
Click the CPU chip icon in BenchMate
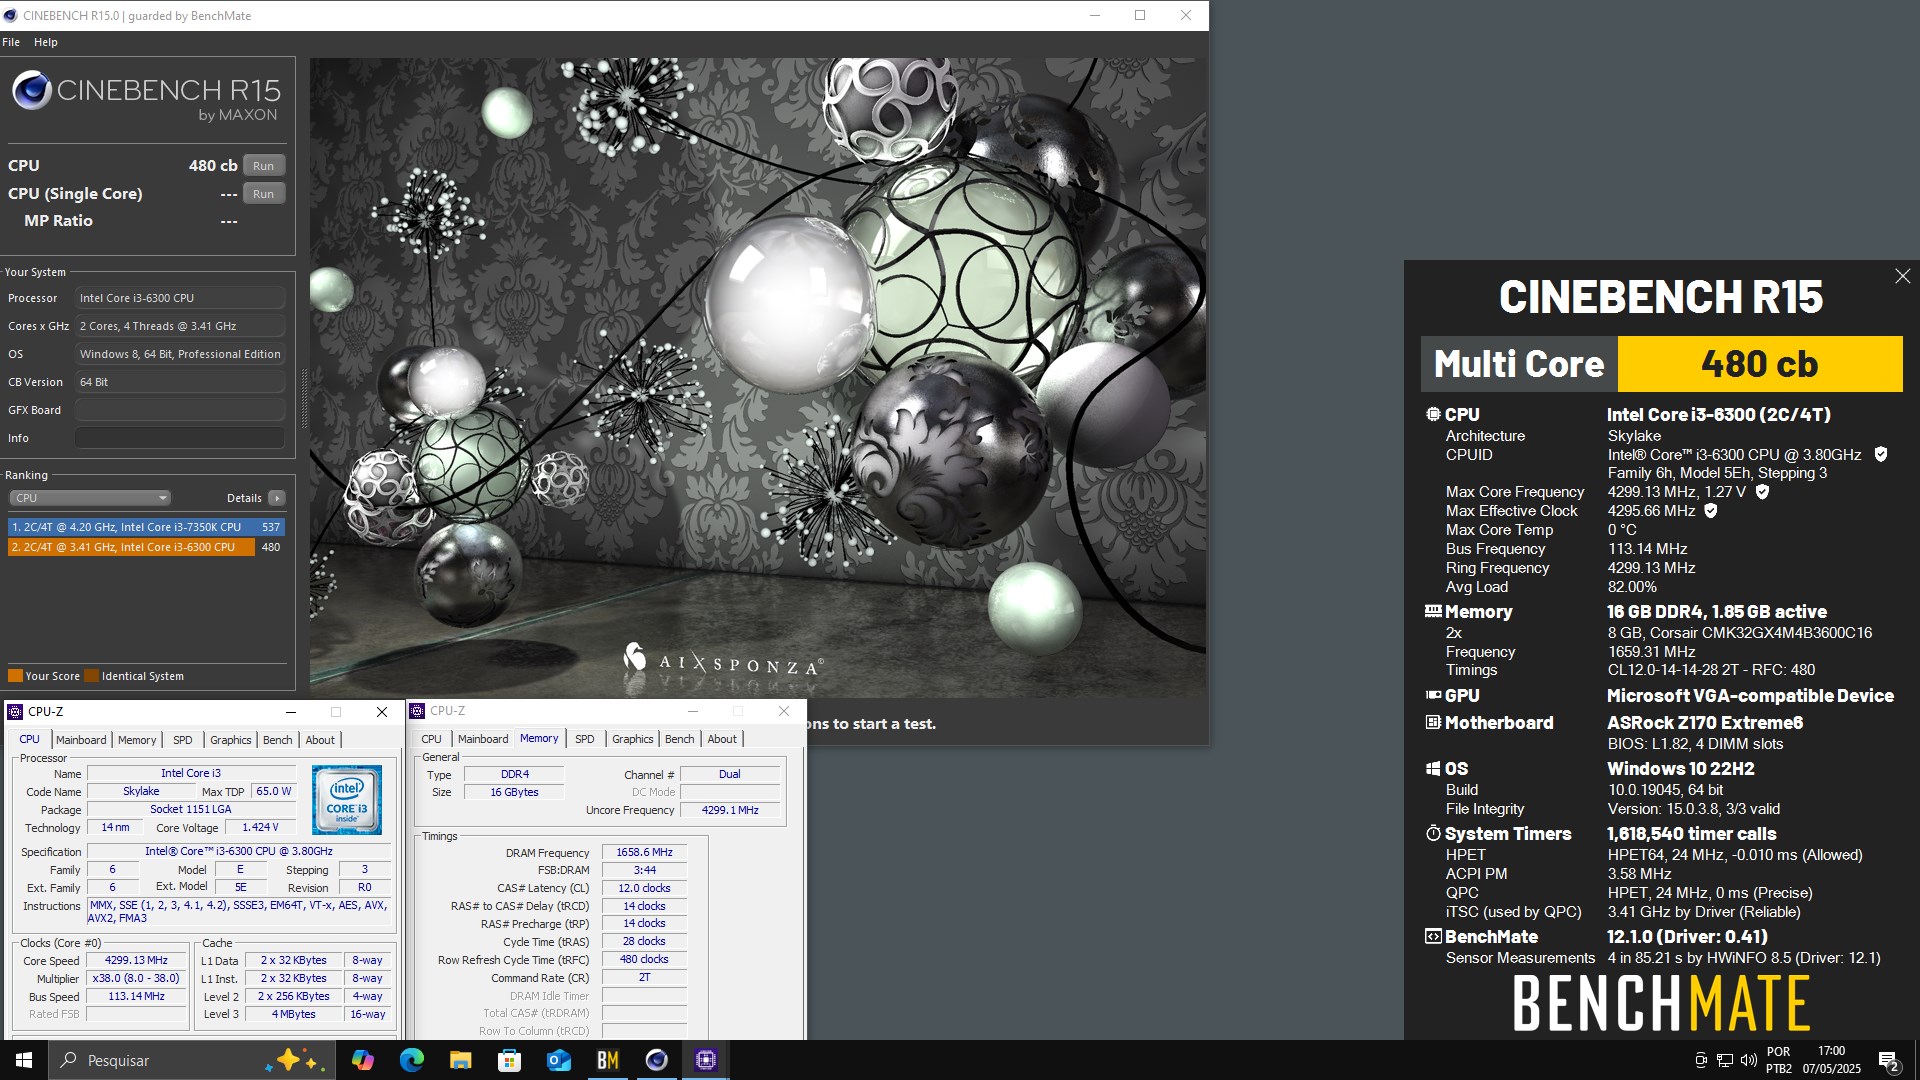pos(1433,414)
